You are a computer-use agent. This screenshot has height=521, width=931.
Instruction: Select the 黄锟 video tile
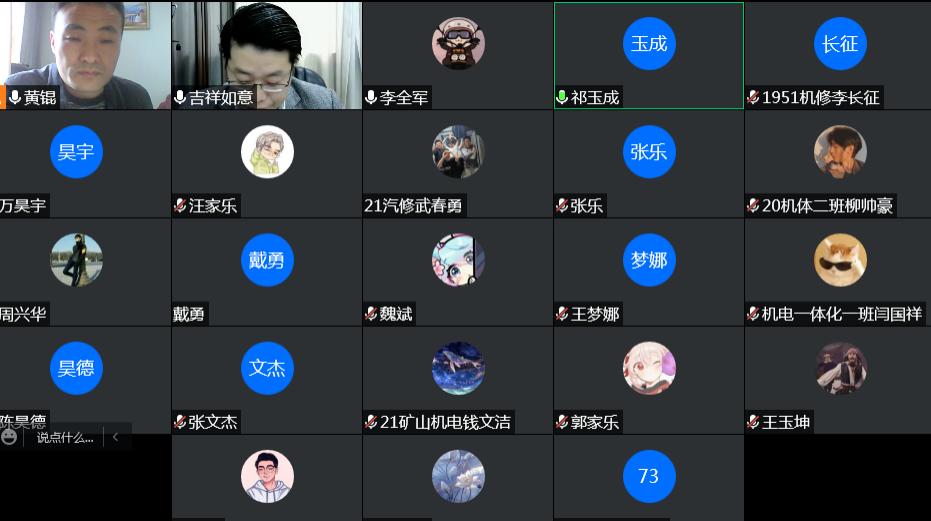85,55
